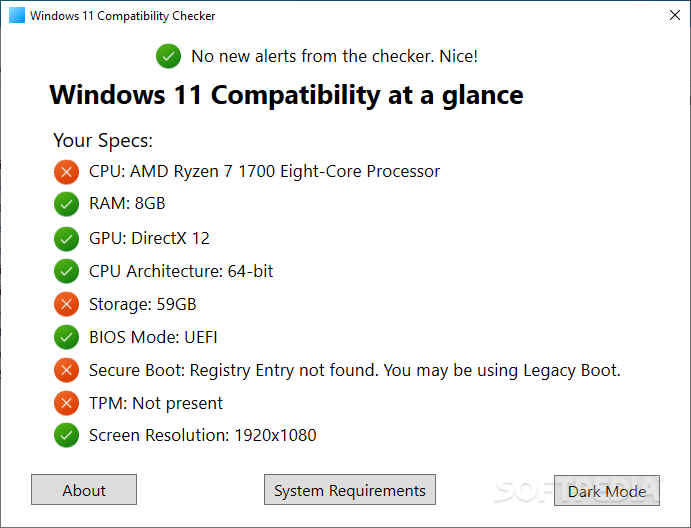
Task: Open the About dialog
Action: coord(84,490)
